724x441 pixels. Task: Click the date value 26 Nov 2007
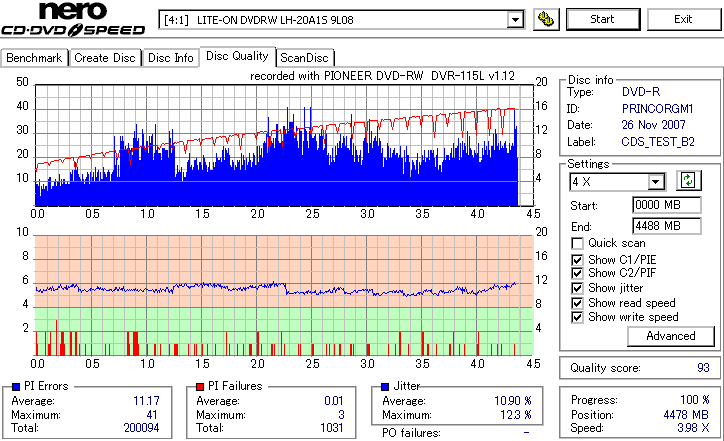[x=653, y=125]
